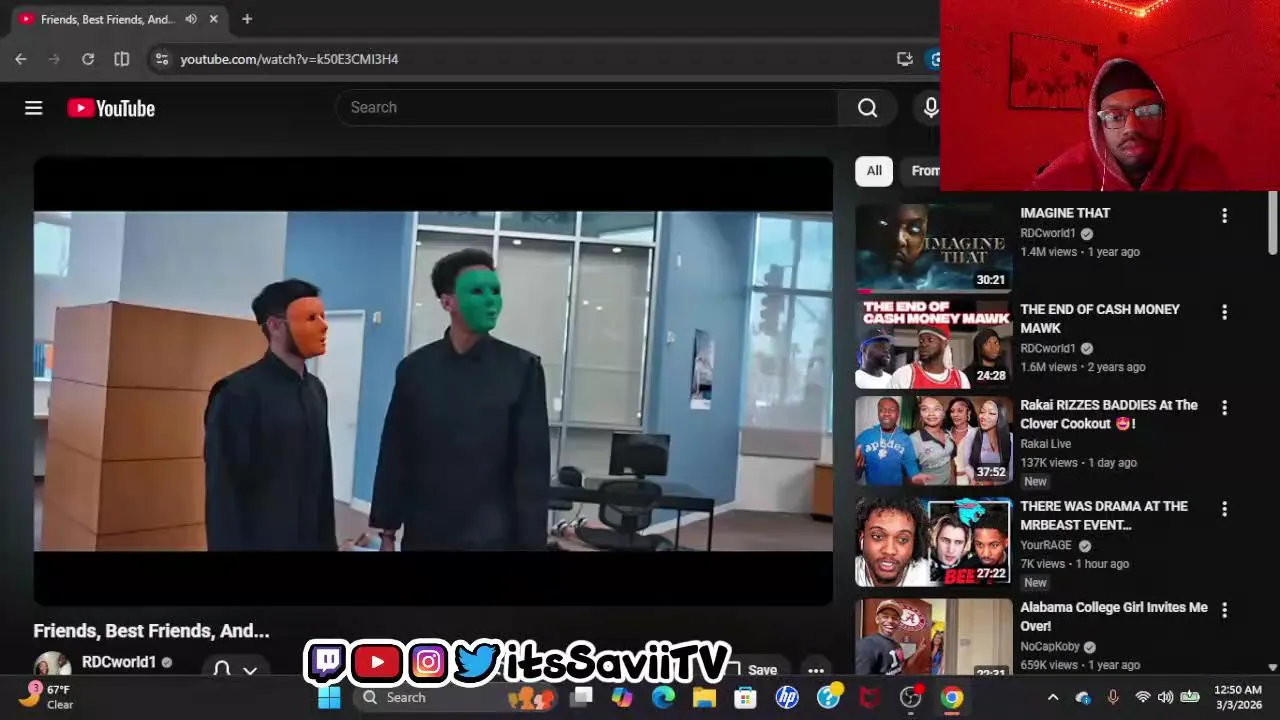Go back in the browser
This screenshot has height=720, width=1280.
21,59
